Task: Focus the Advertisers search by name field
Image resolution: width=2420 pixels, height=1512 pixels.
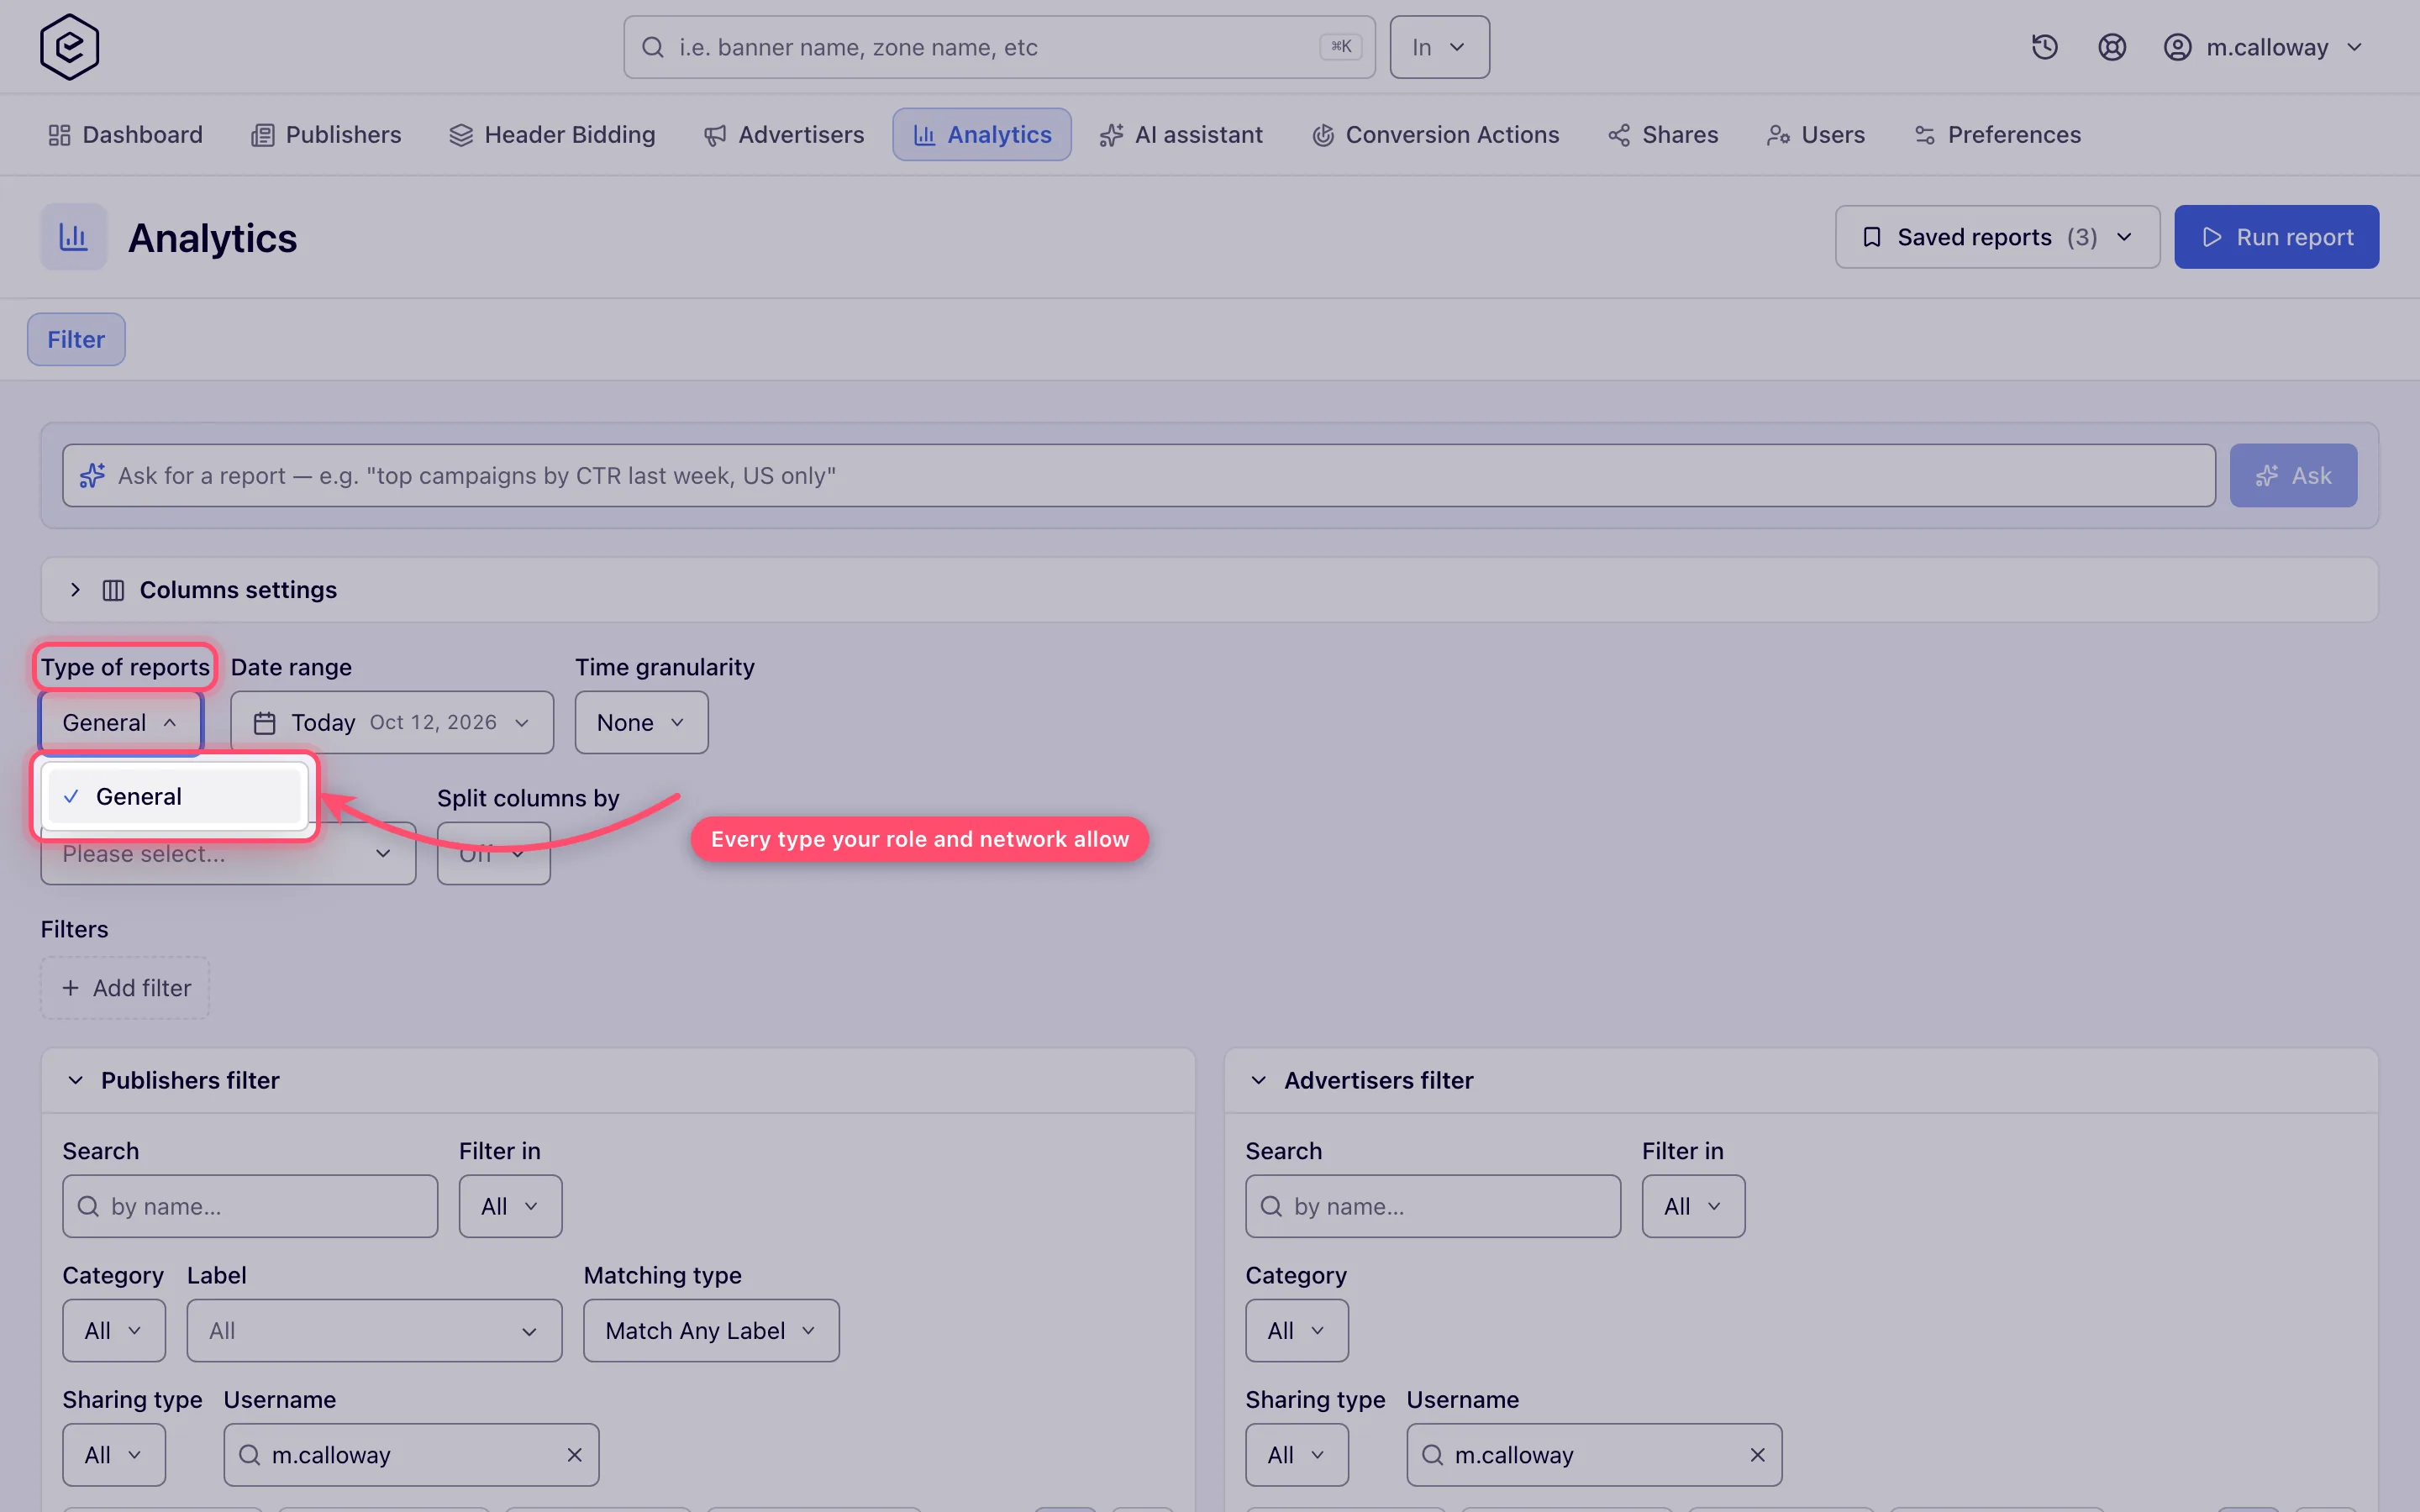Action: 1433,1206
